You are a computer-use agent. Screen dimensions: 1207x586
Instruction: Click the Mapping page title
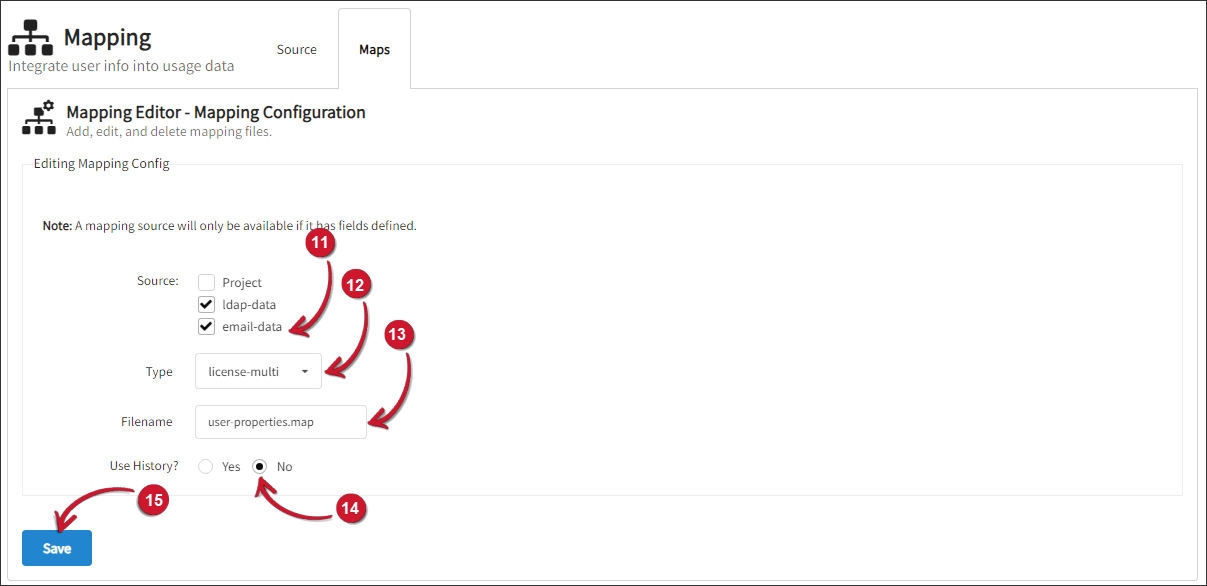(x=108, y=38)
